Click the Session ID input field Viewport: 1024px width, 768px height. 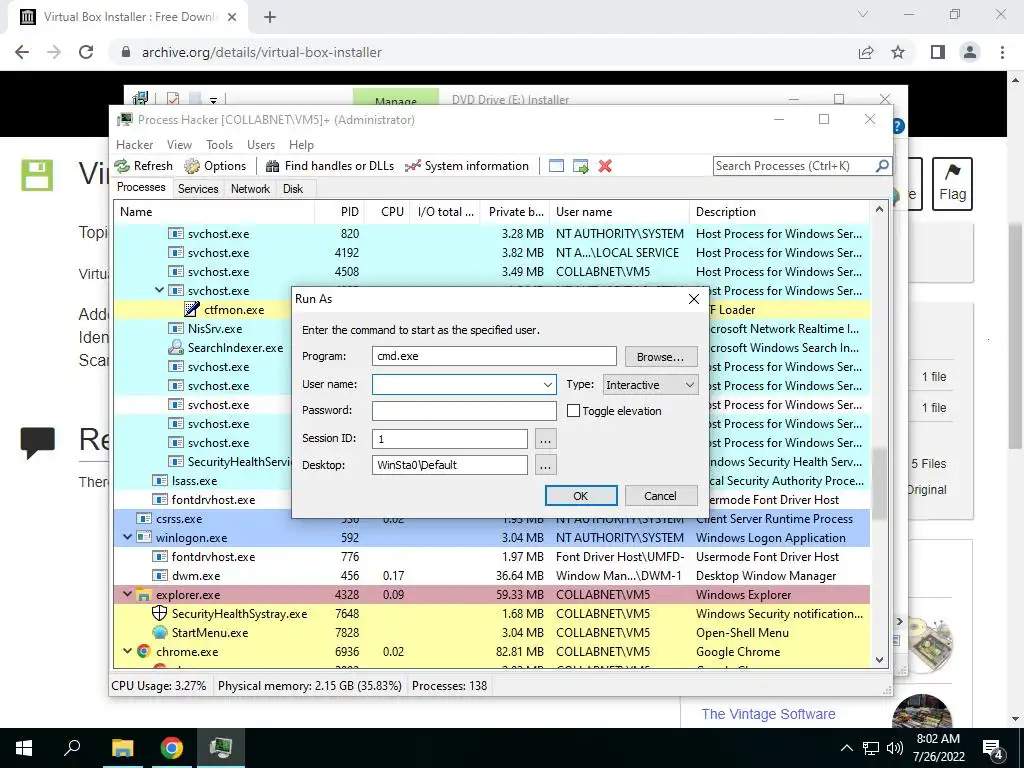coord(449,439)
